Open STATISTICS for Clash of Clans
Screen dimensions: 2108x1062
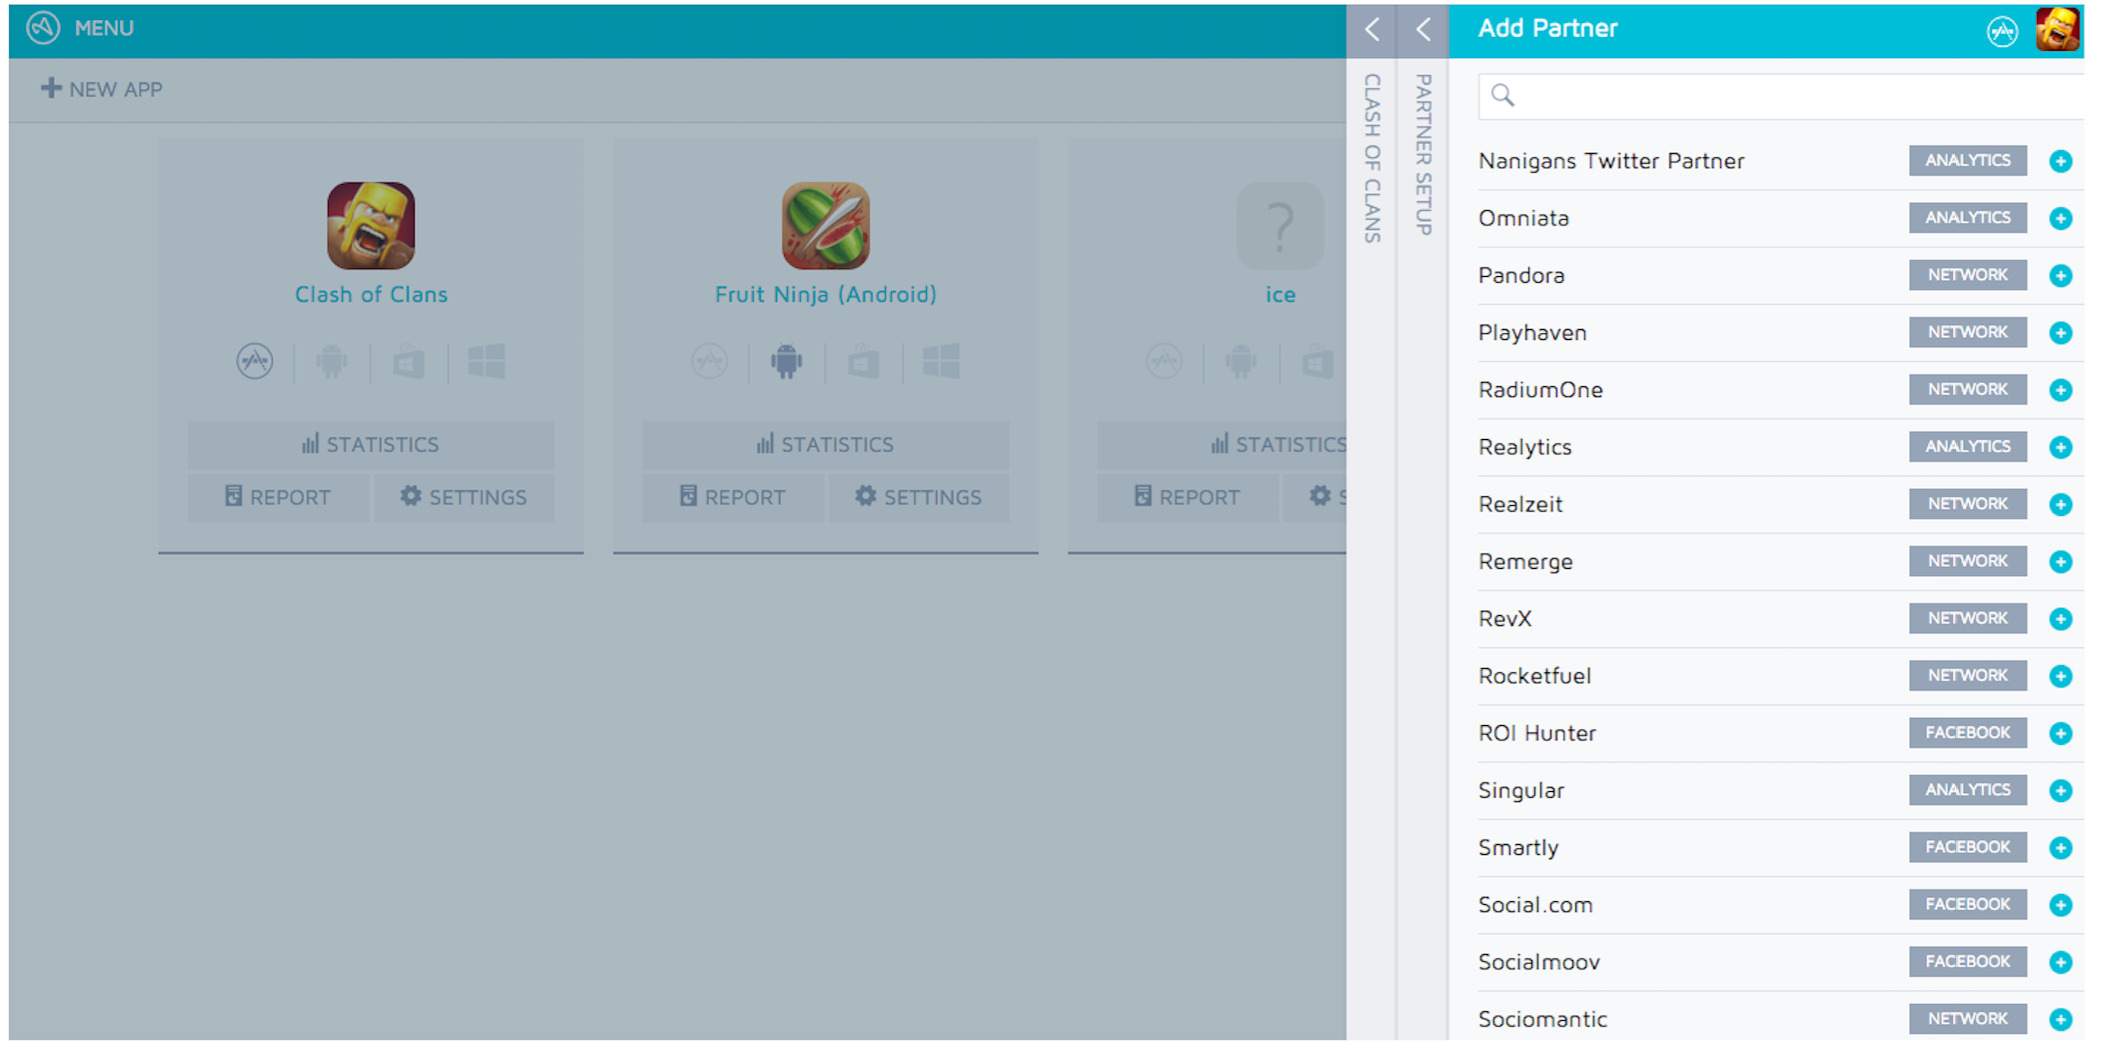pyautogui.click(x=371, y=444)
